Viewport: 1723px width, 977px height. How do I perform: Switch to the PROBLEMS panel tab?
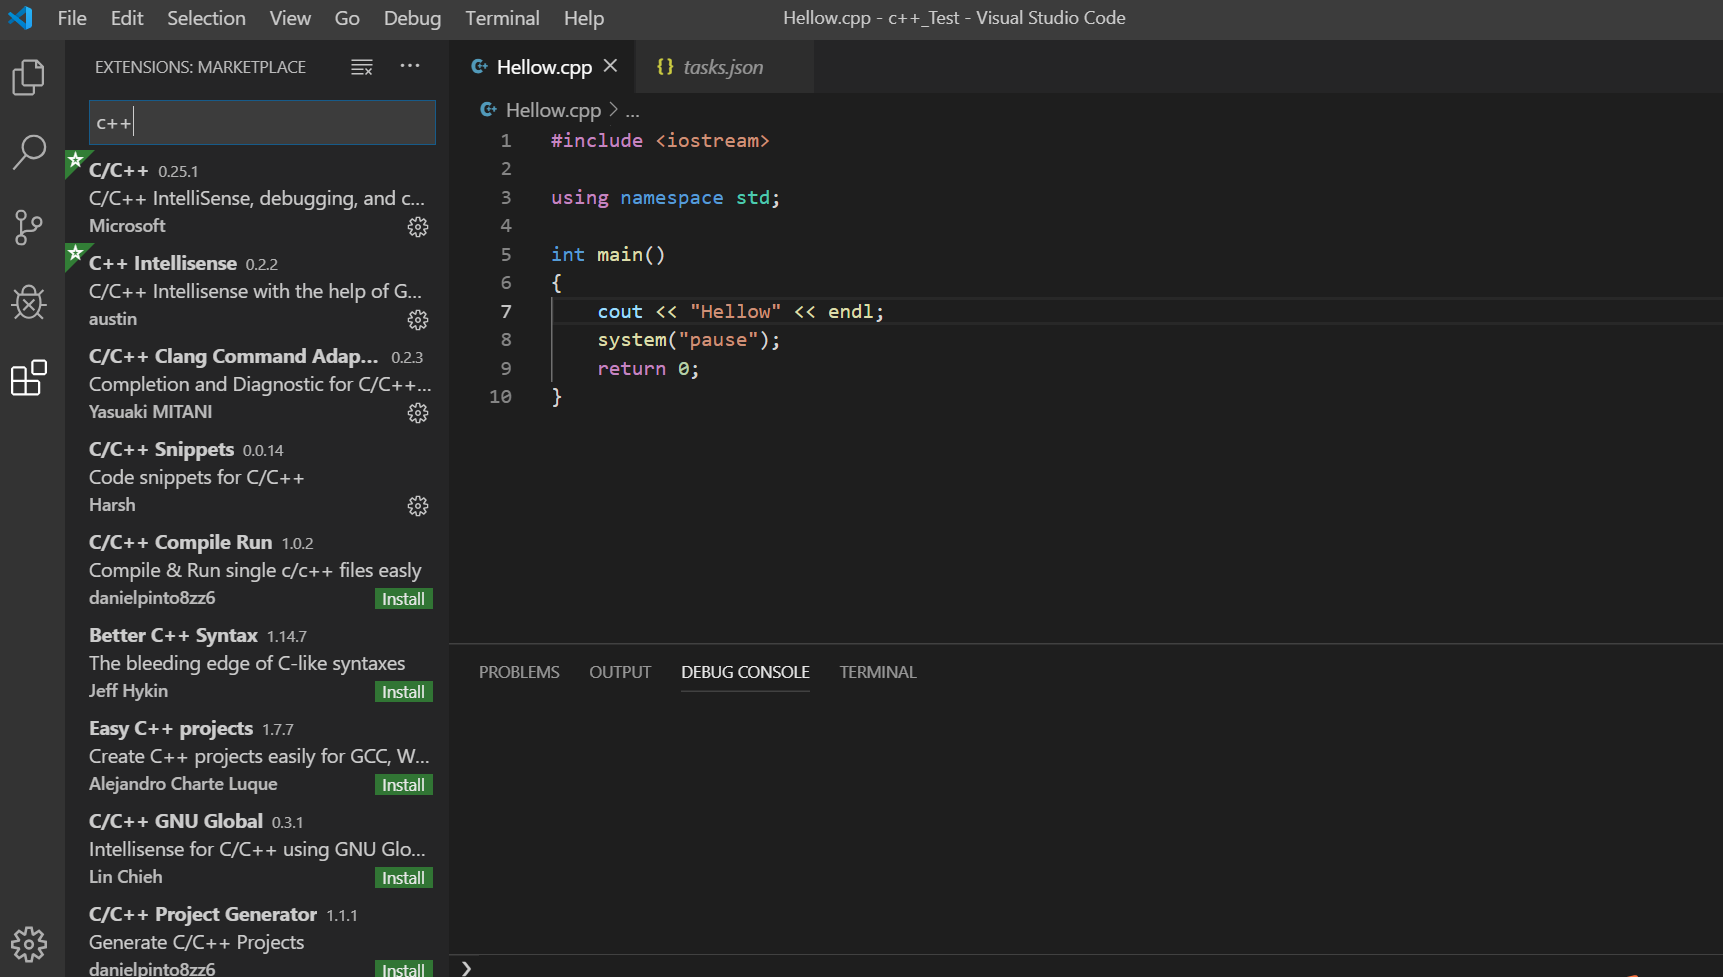[519, 672]
